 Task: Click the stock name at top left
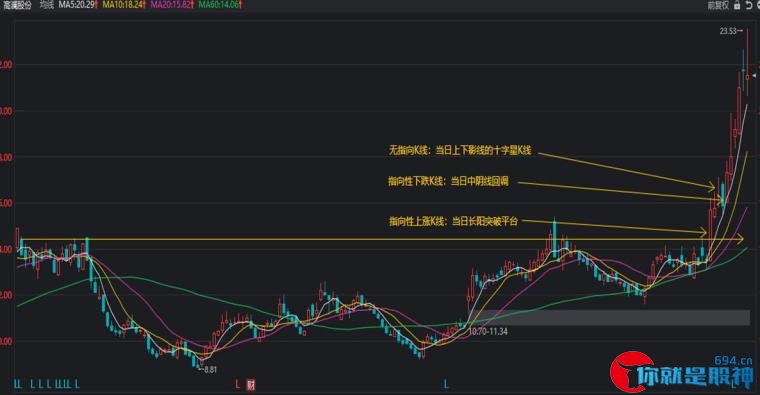(x=17, y=5)
